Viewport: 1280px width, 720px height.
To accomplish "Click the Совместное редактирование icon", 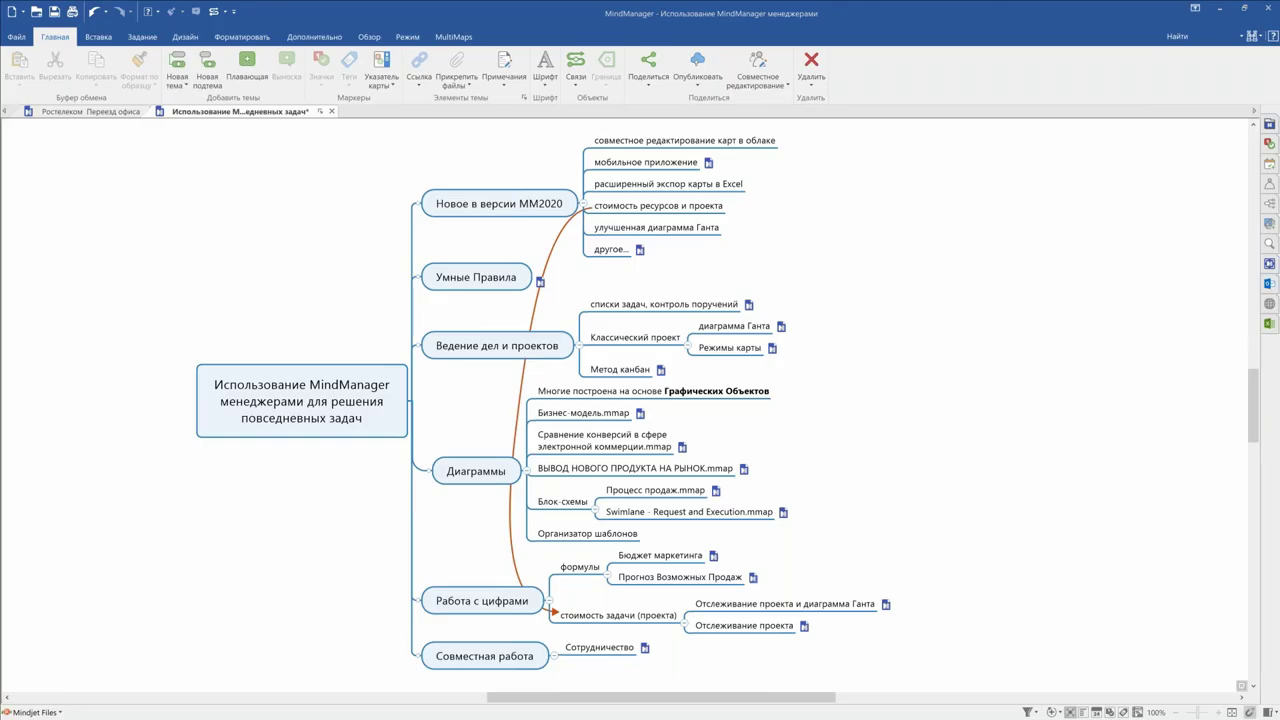I will tap(758, 60).
